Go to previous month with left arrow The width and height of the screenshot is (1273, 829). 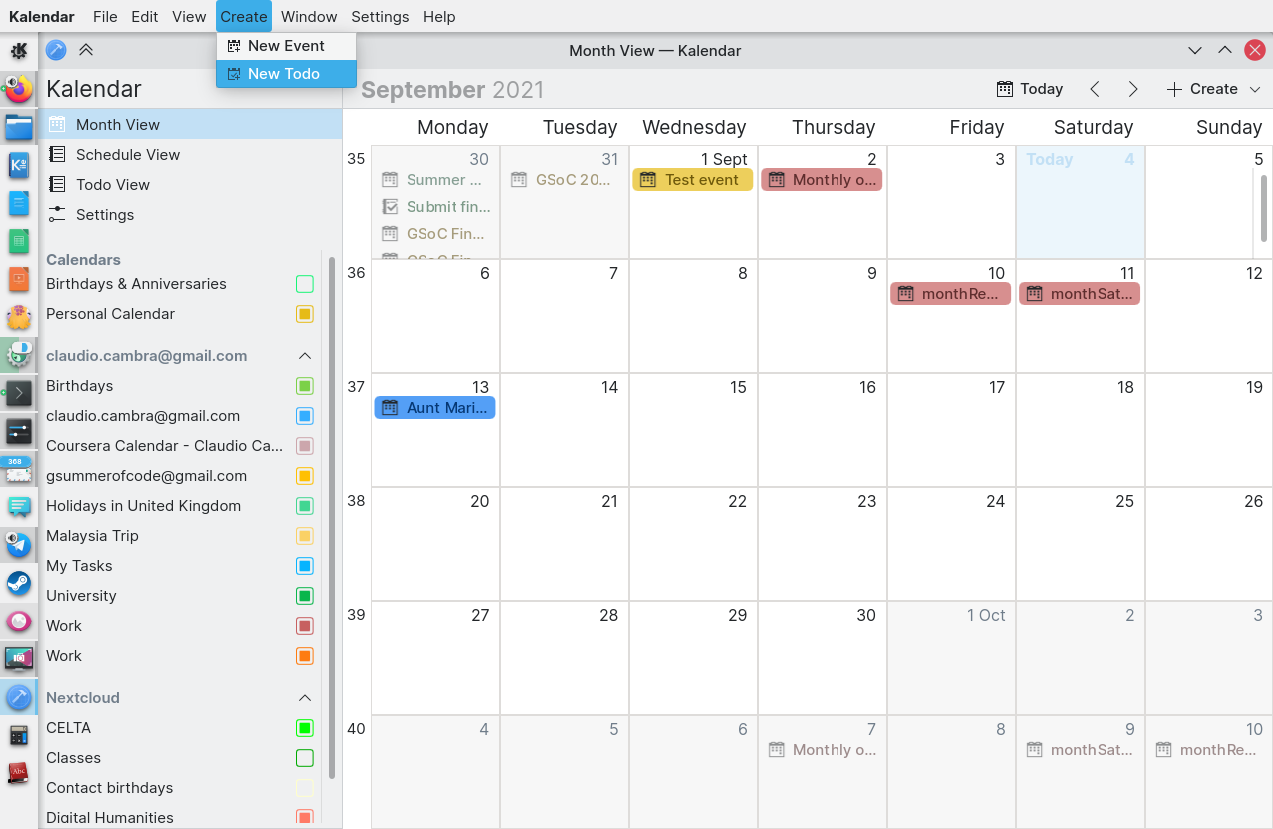click(x=1095, y=89)
